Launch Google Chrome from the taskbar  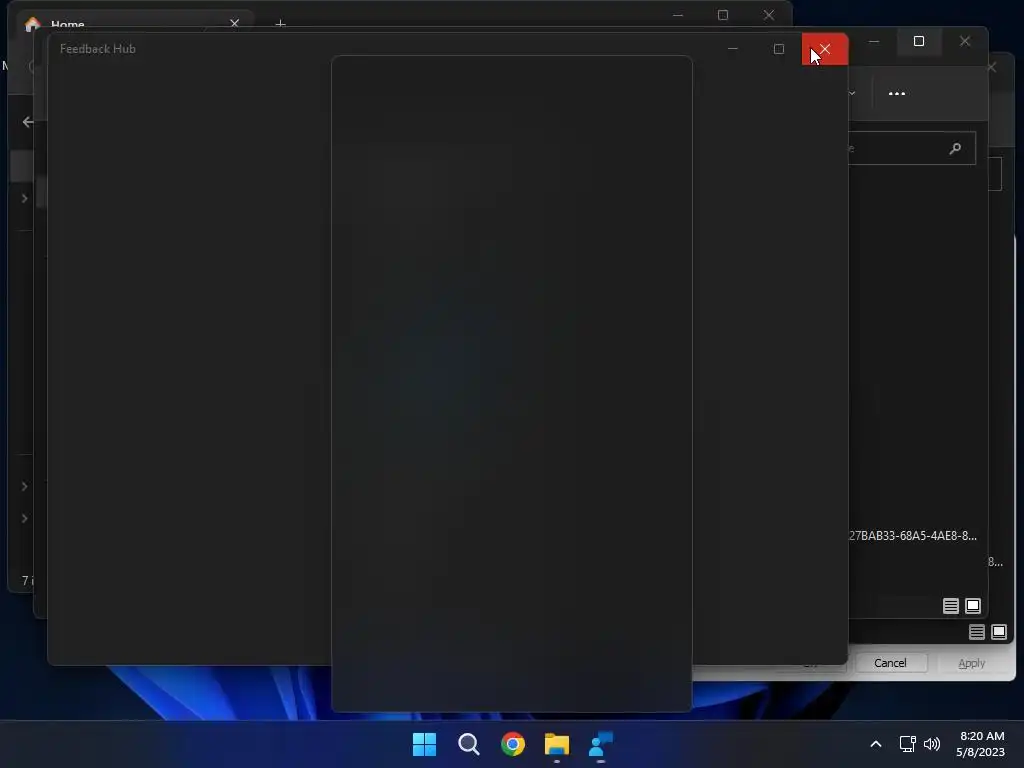pos(513,744)
